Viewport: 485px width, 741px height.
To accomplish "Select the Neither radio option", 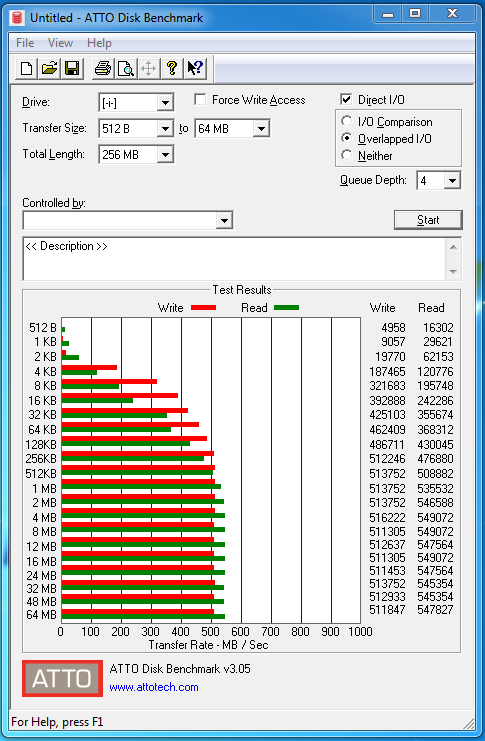I will tap(346, 155).
